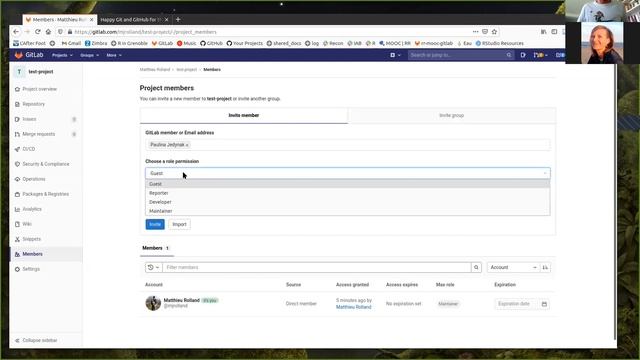Select the Invite group tab
Screen dimensions: 640x360
451,116
